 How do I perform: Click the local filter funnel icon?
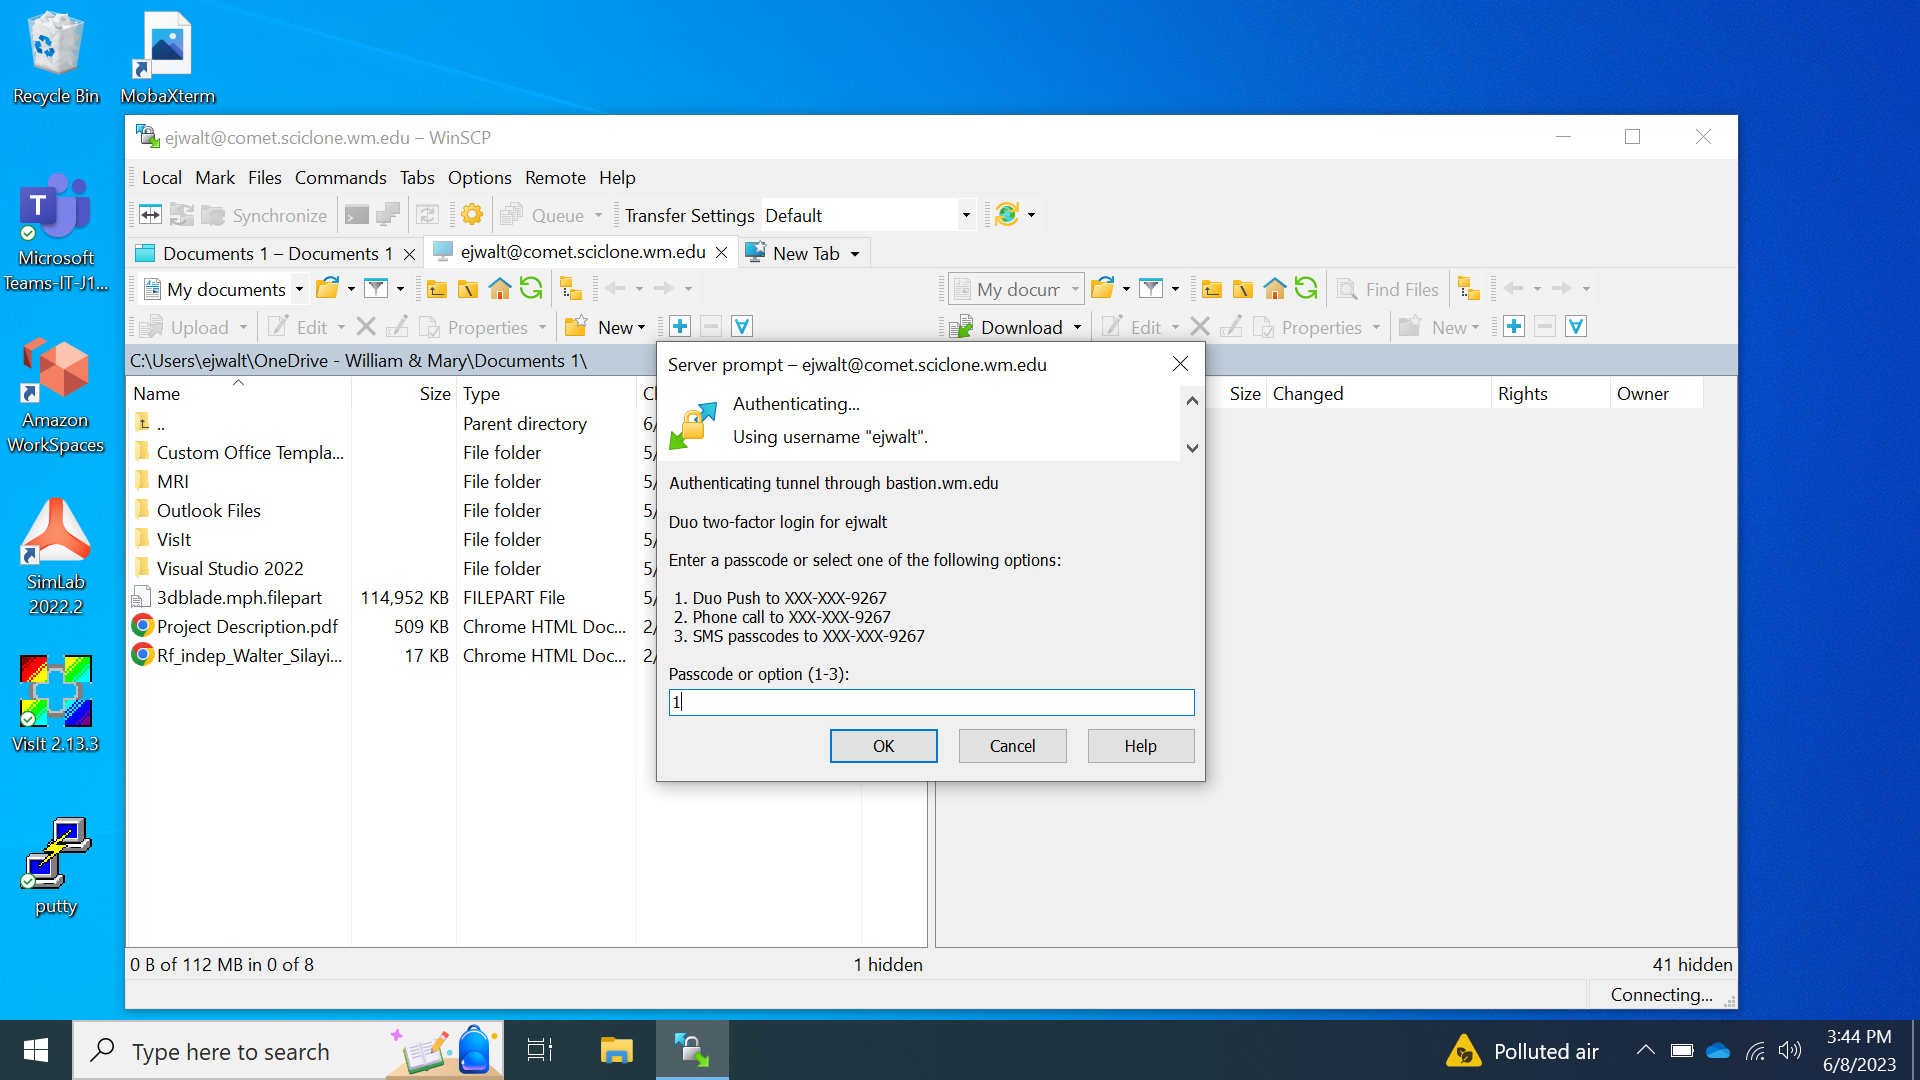pyautogui.click(x=376, y=289)
